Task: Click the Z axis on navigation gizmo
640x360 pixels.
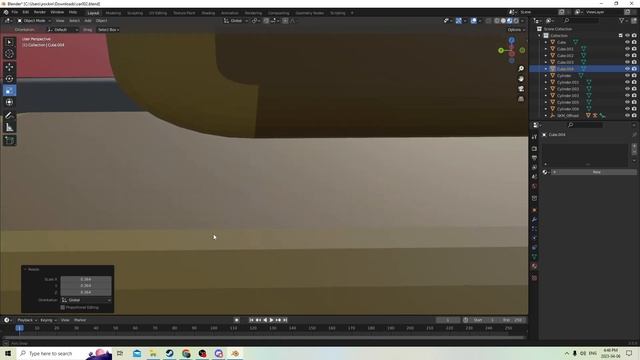Action: [x=511, y=40]
